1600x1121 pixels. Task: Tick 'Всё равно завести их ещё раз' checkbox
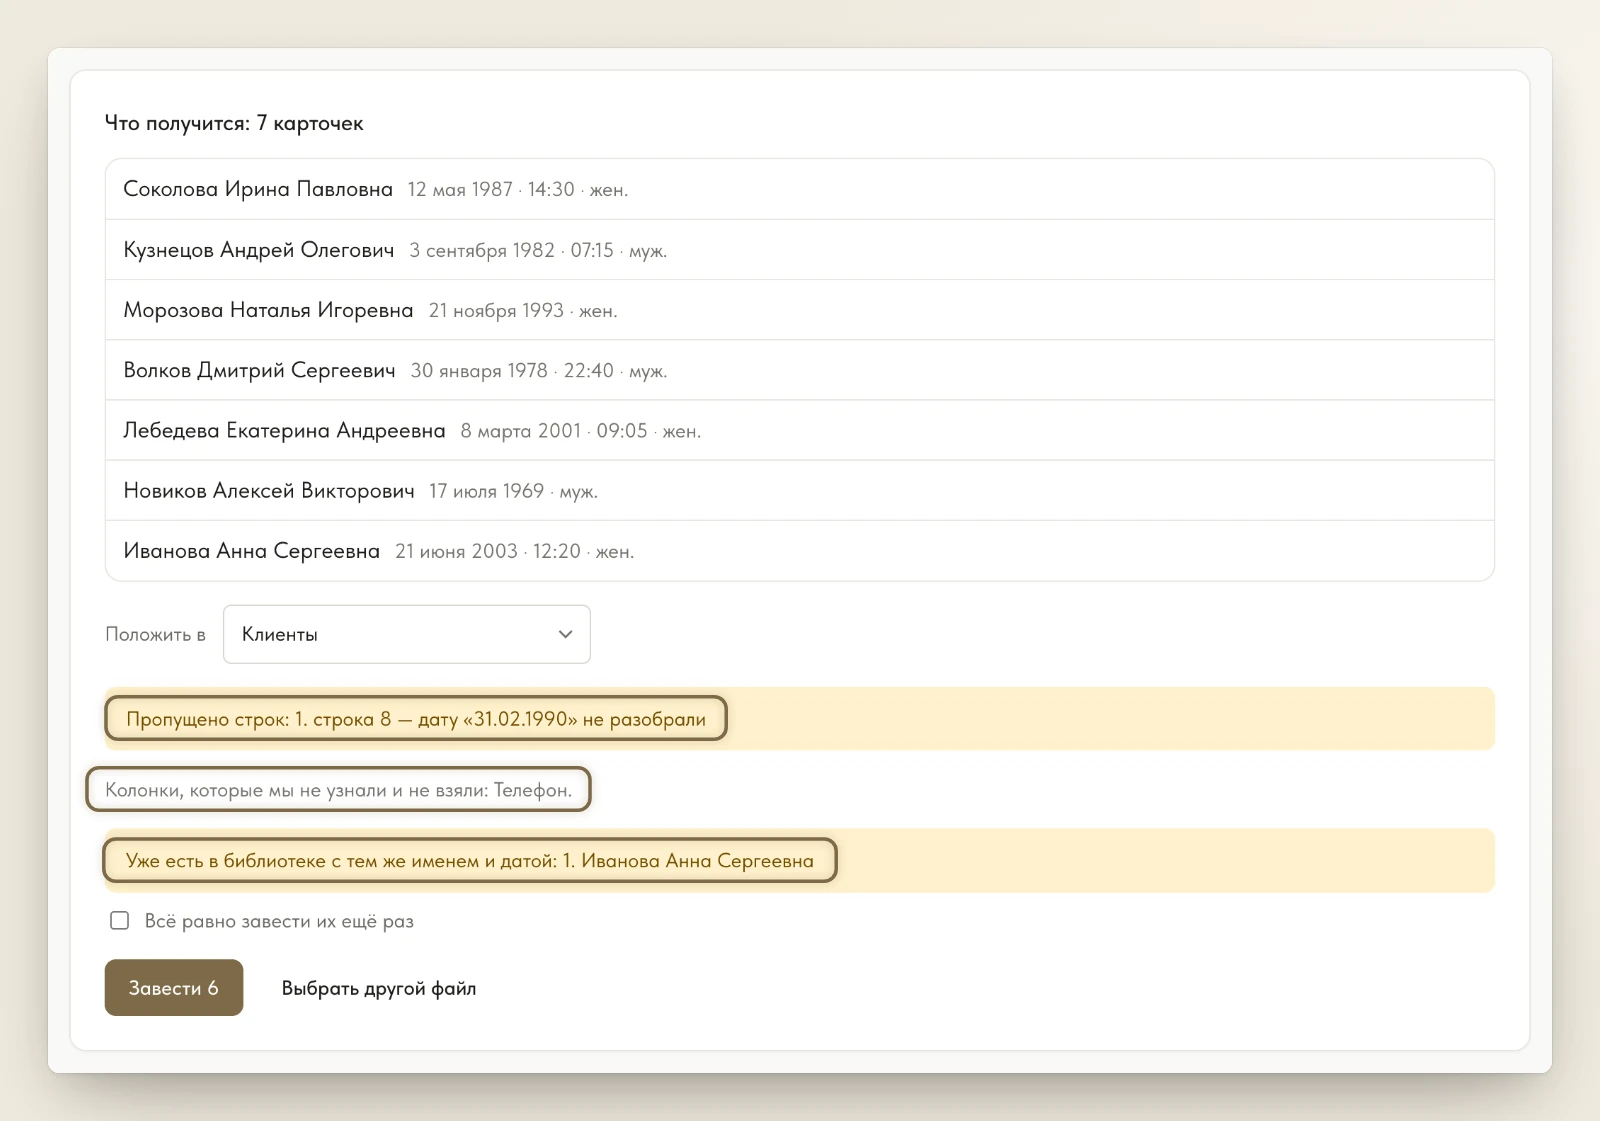click(x=120, y=921)
